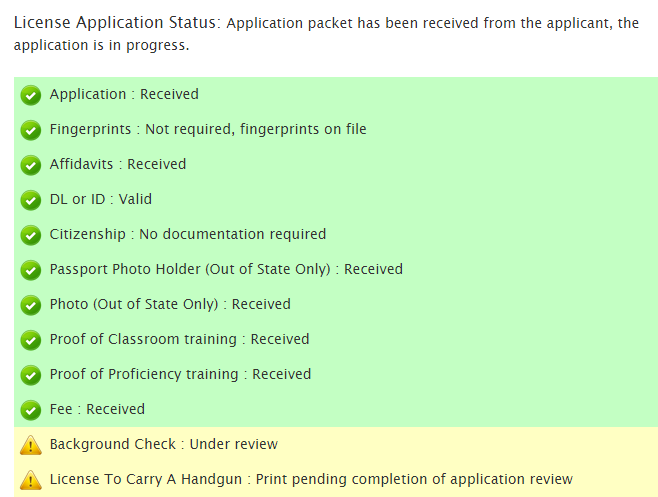Click the Citizenship status checkmark icon
This screenshot has height=497, width=658.
point(31,235)
